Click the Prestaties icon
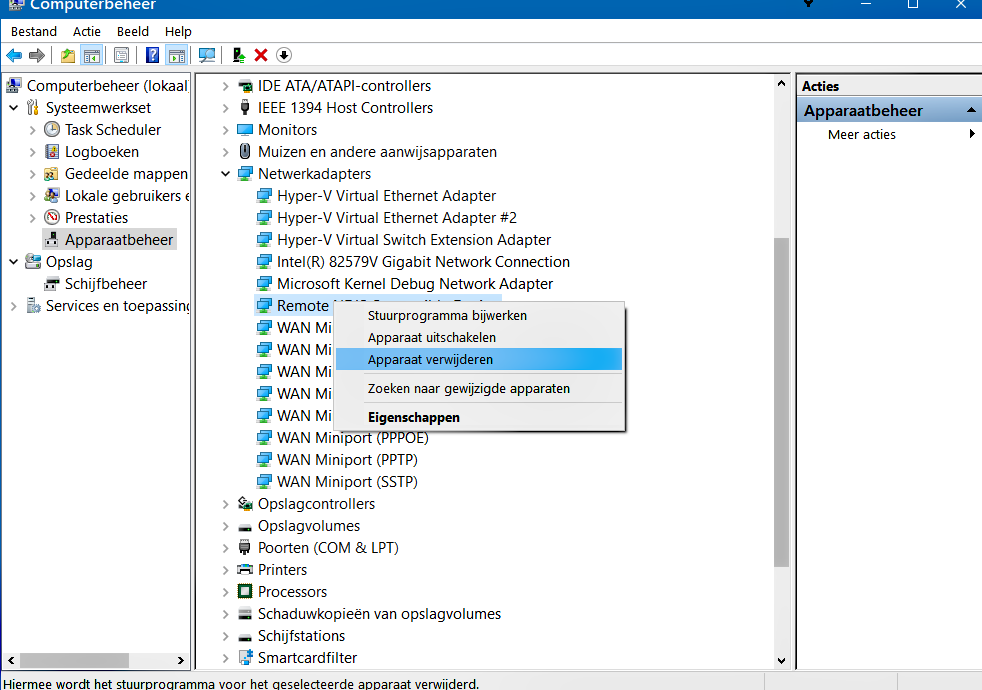The image size is (982, 690). (52, 217)
